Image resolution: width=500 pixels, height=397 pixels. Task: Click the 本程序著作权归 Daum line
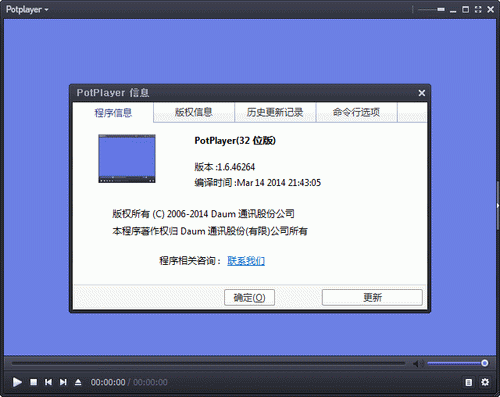[x=210, y=231]
